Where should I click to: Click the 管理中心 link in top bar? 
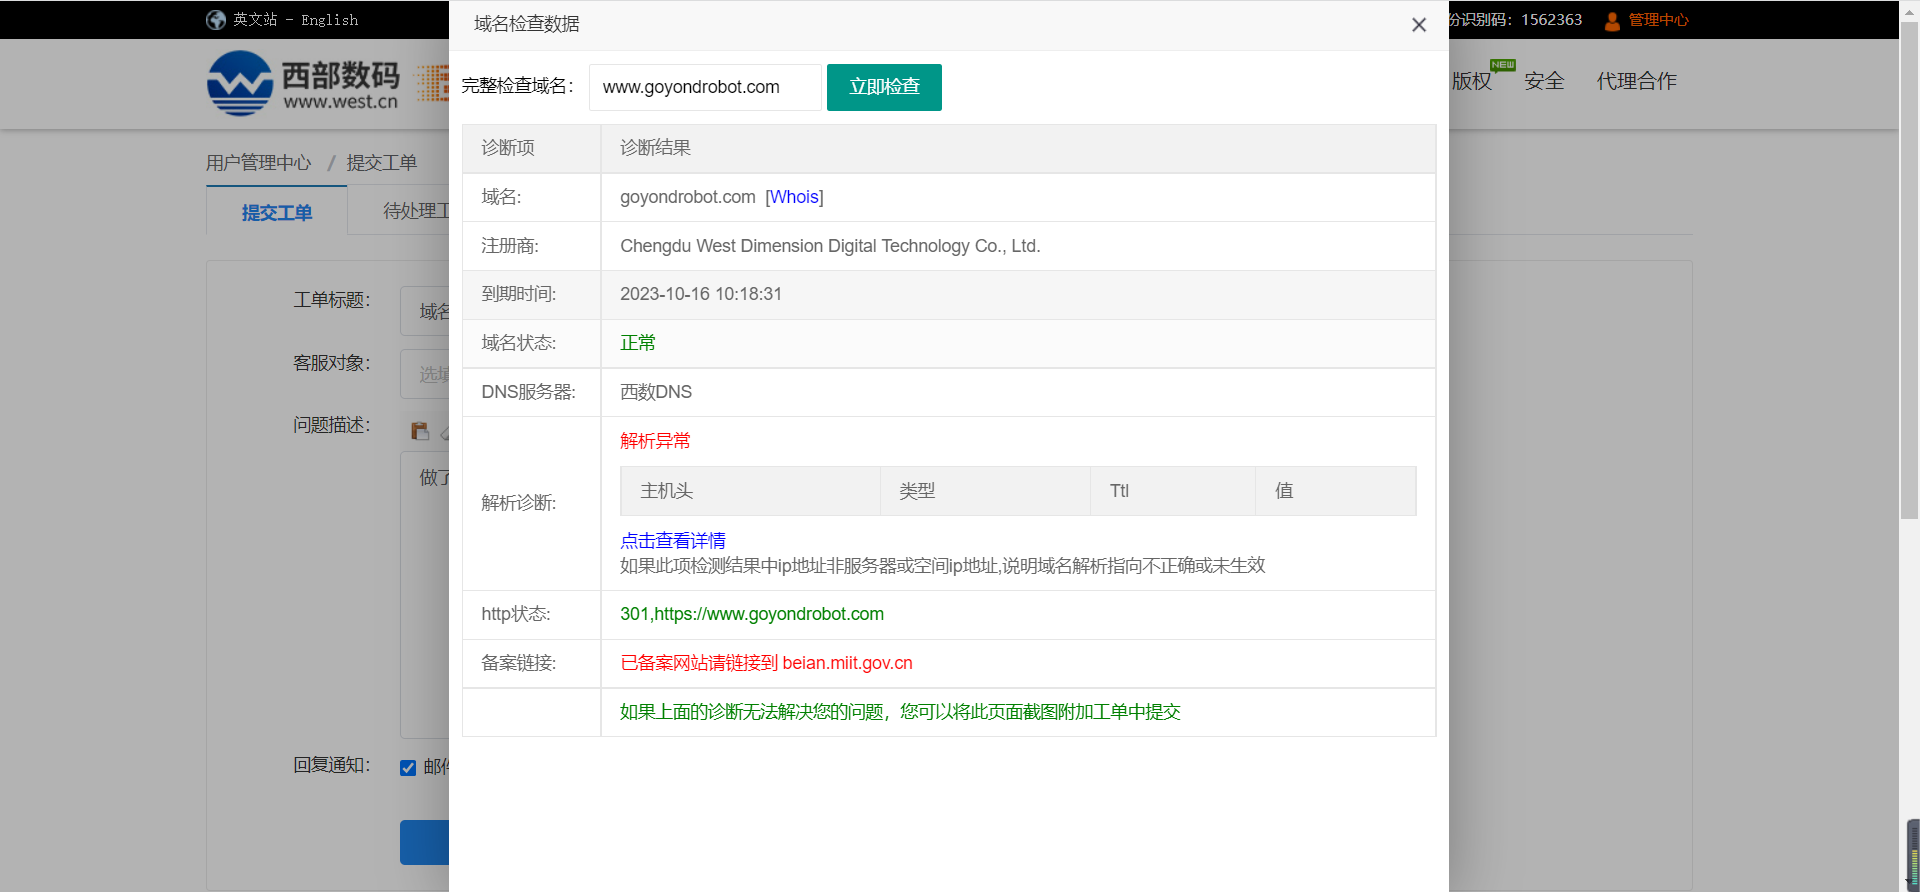coord(1658,20)
